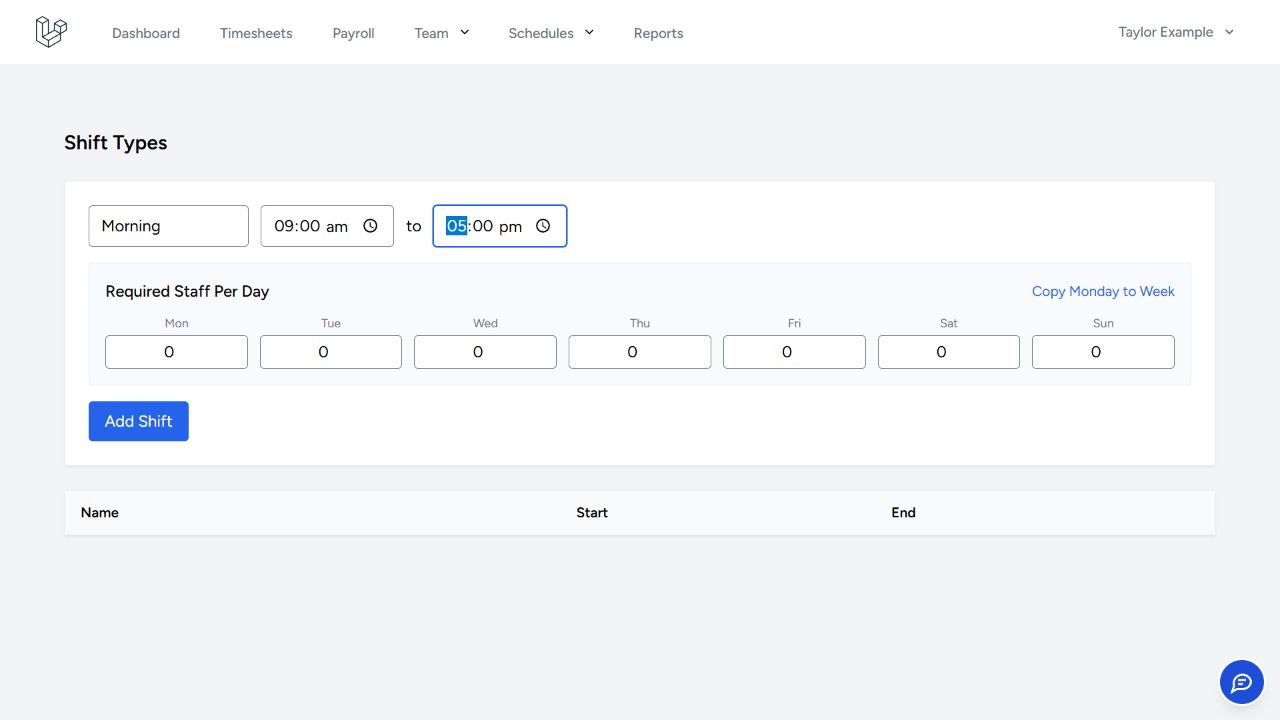Image resolution: width=1280 pixels, height=720 pixels.
Task: Focus the Thu required staff field
Action: point(640,352)
